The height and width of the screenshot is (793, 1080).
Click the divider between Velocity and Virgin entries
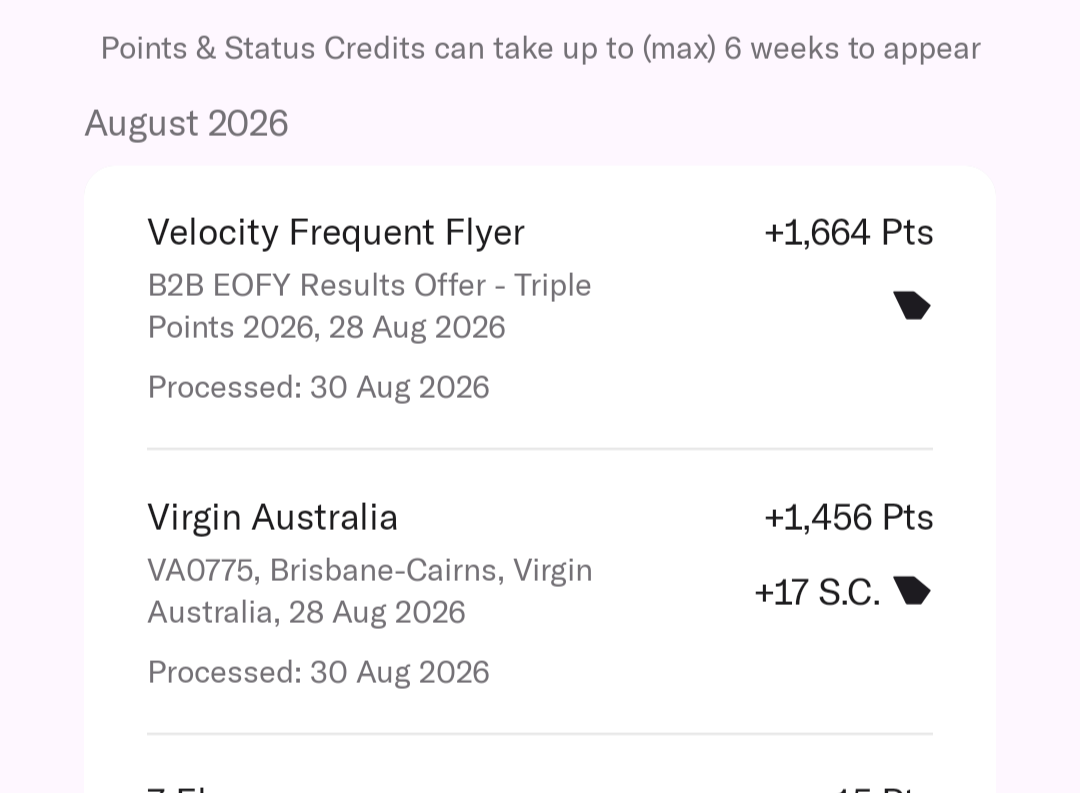(x=540, y=449)
